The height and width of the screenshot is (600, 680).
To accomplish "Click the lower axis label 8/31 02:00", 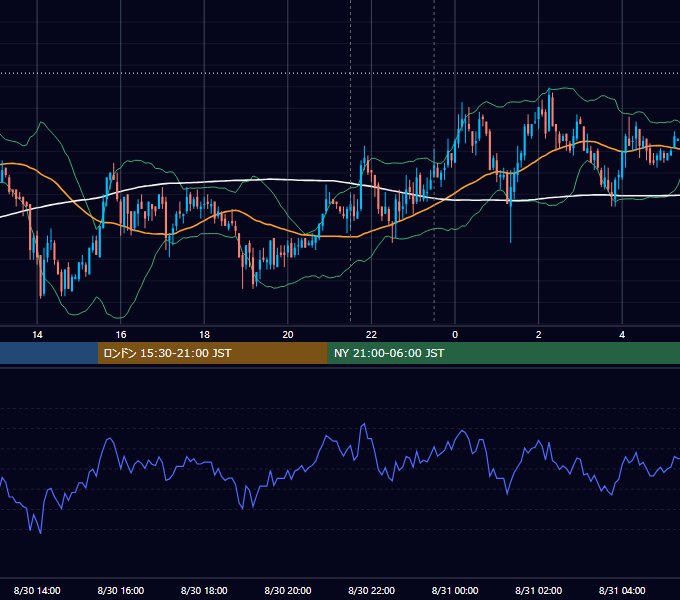I will [x=539, y=590].
